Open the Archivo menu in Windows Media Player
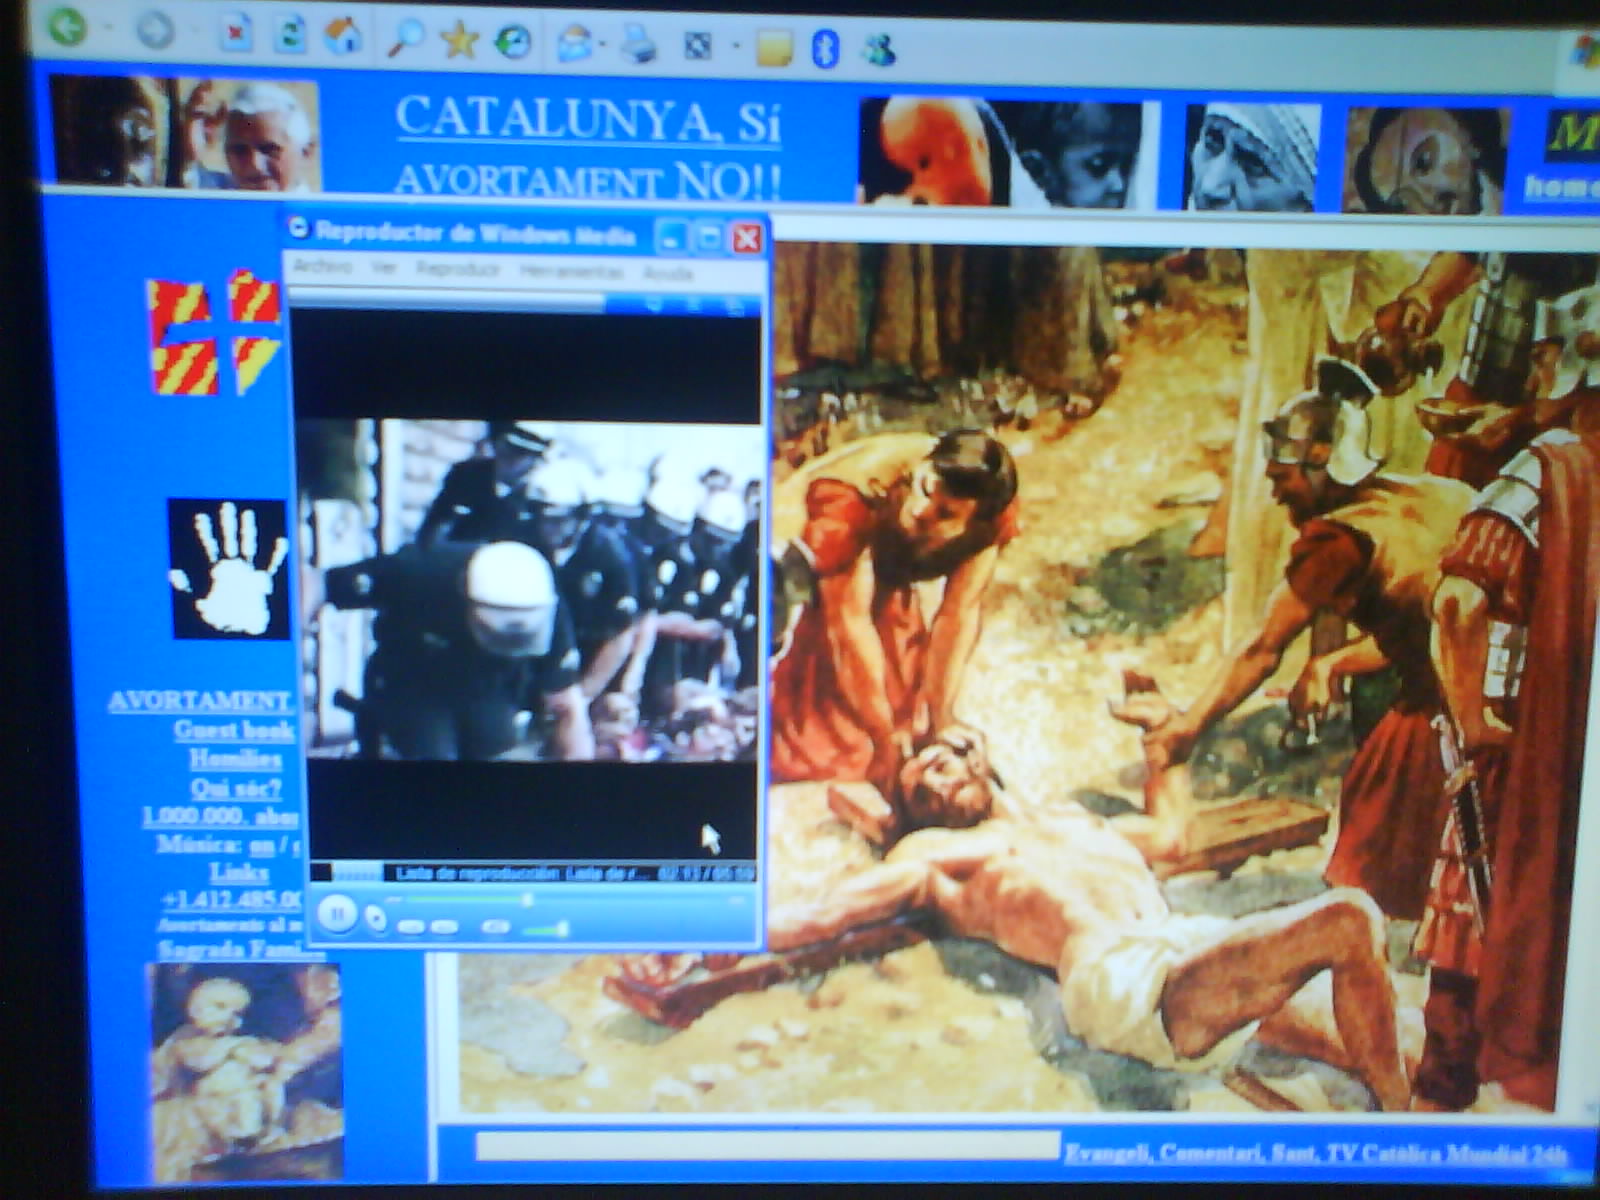Viewport: 1600px width, 1200px height. [x=322, y=266]
